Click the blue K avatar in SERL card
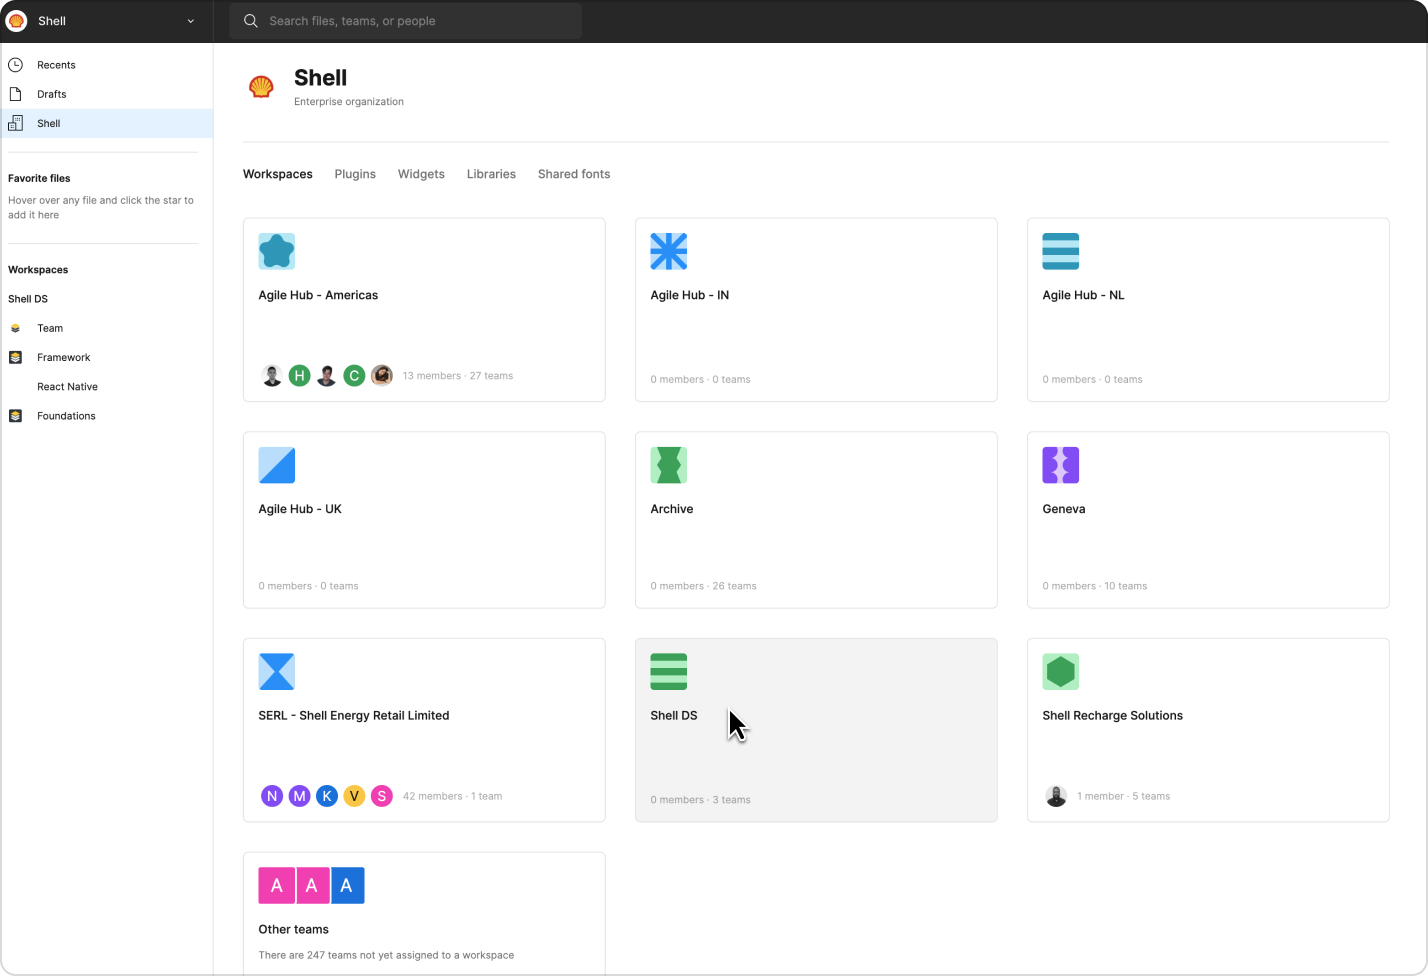This screenshot has width=1428, height=976. [327, 796]
